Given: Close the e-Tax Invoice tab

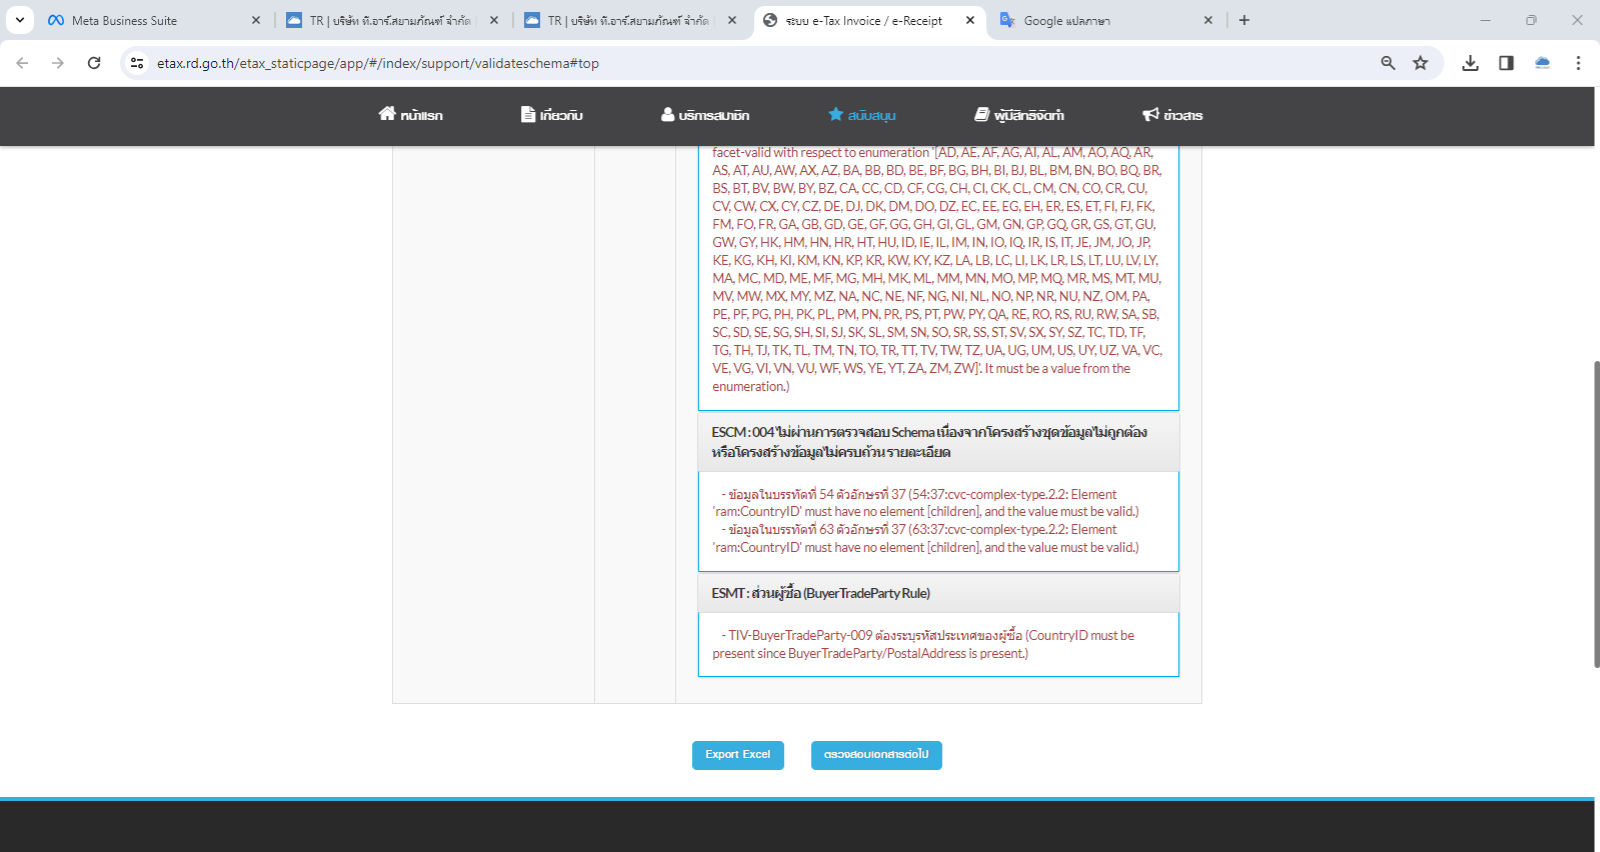Looking at the screenshot, I should 970,20.
